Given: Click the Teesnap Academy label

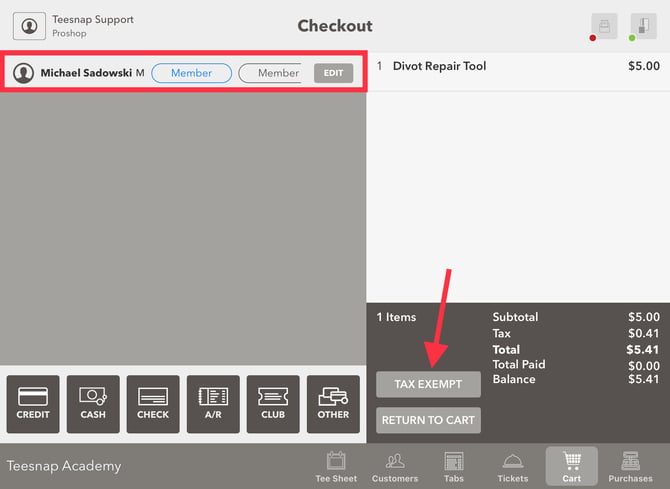Looking at the screenshot, I should 64,466.
